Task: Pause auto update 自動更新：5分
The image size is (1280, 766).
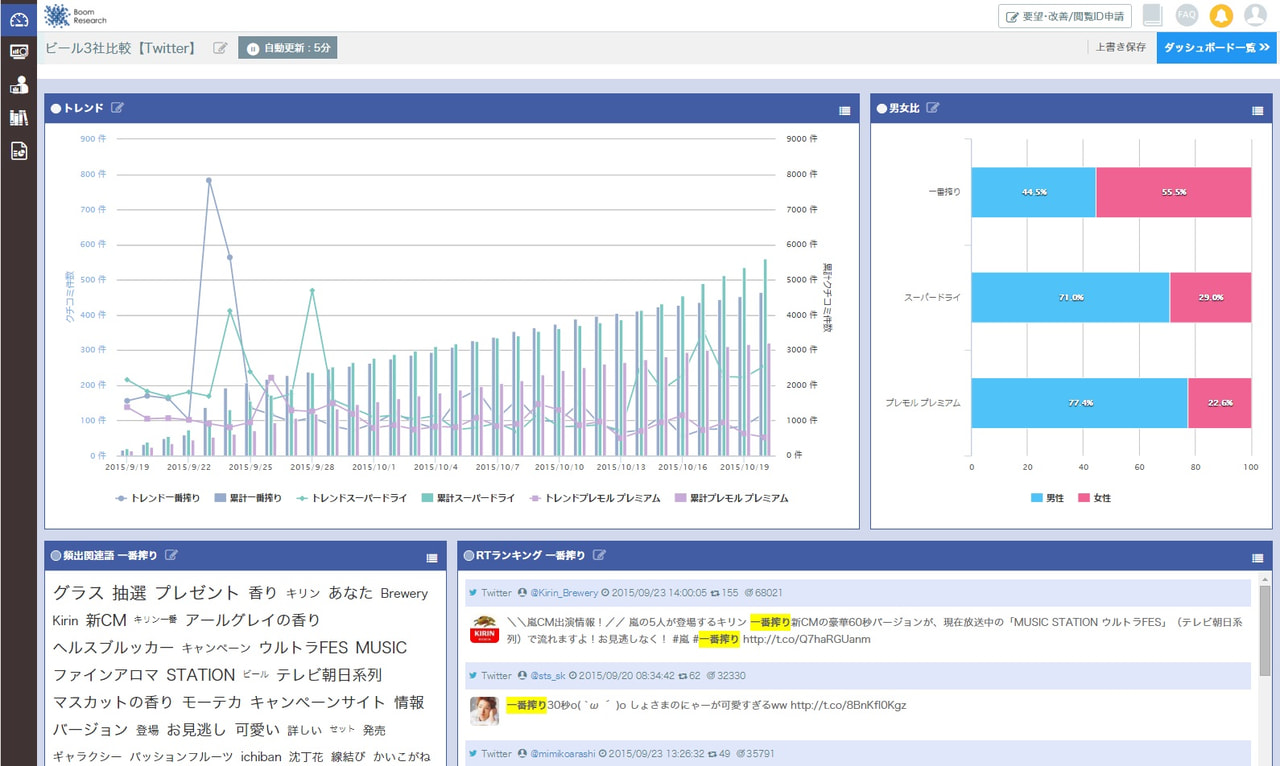Action: [287, 48]
